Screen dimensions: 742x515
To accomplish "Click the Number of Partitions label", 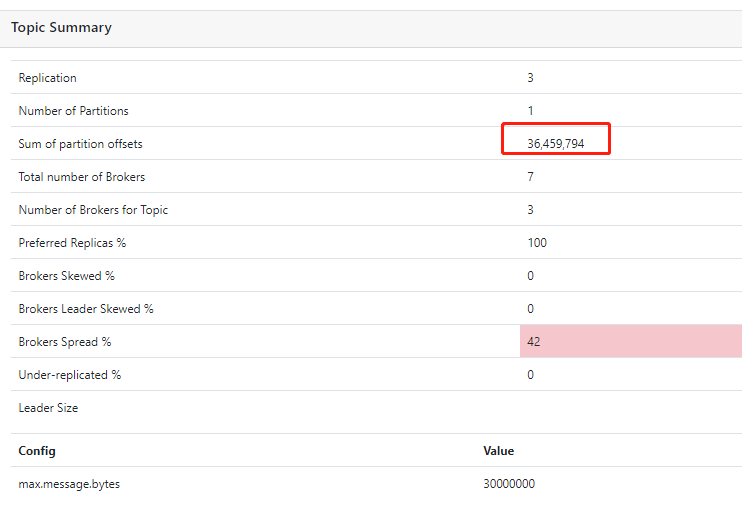I will click(73, 111).
